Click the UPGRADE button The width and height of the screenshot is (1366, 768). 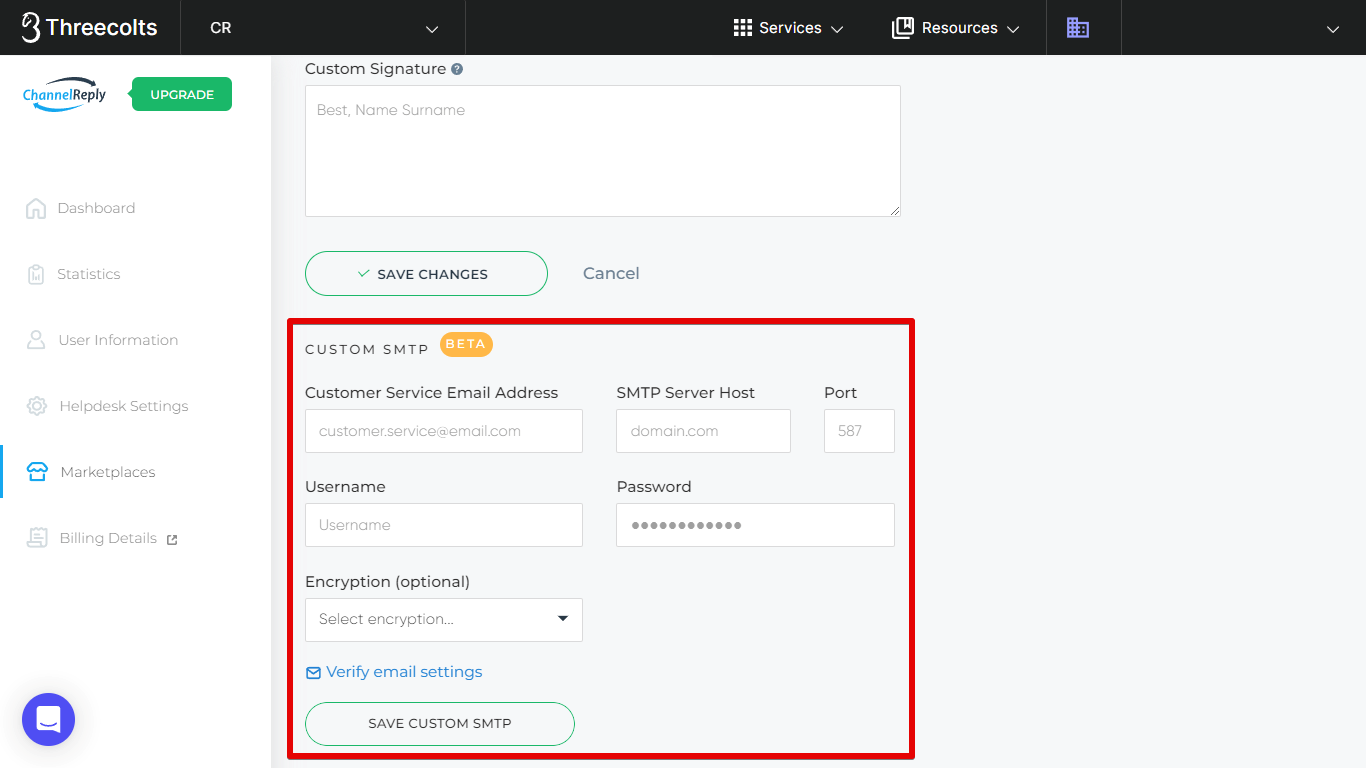(x=182, y=94)
